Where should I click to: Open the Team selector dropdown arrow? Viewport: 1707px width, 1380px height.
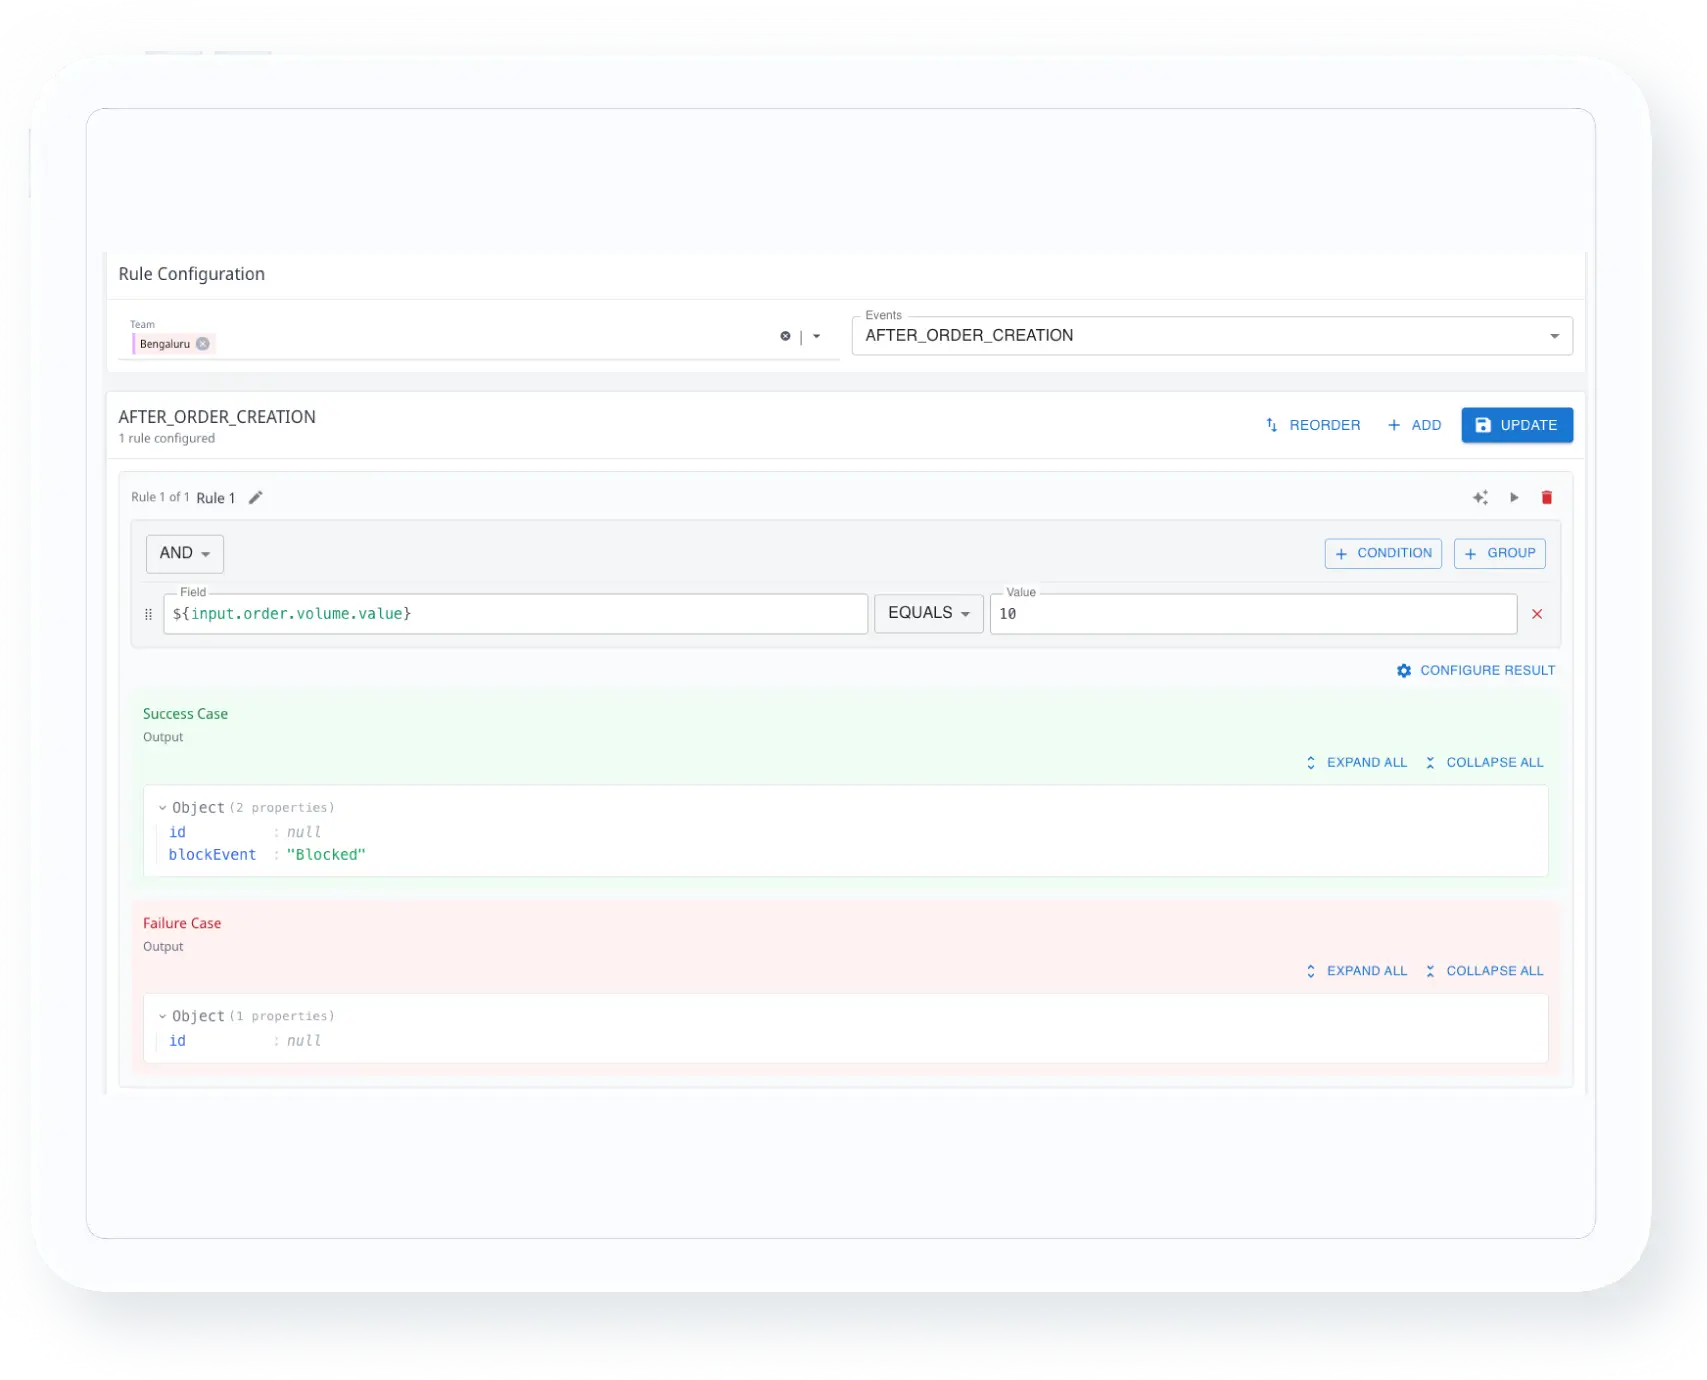click(817, 336)
